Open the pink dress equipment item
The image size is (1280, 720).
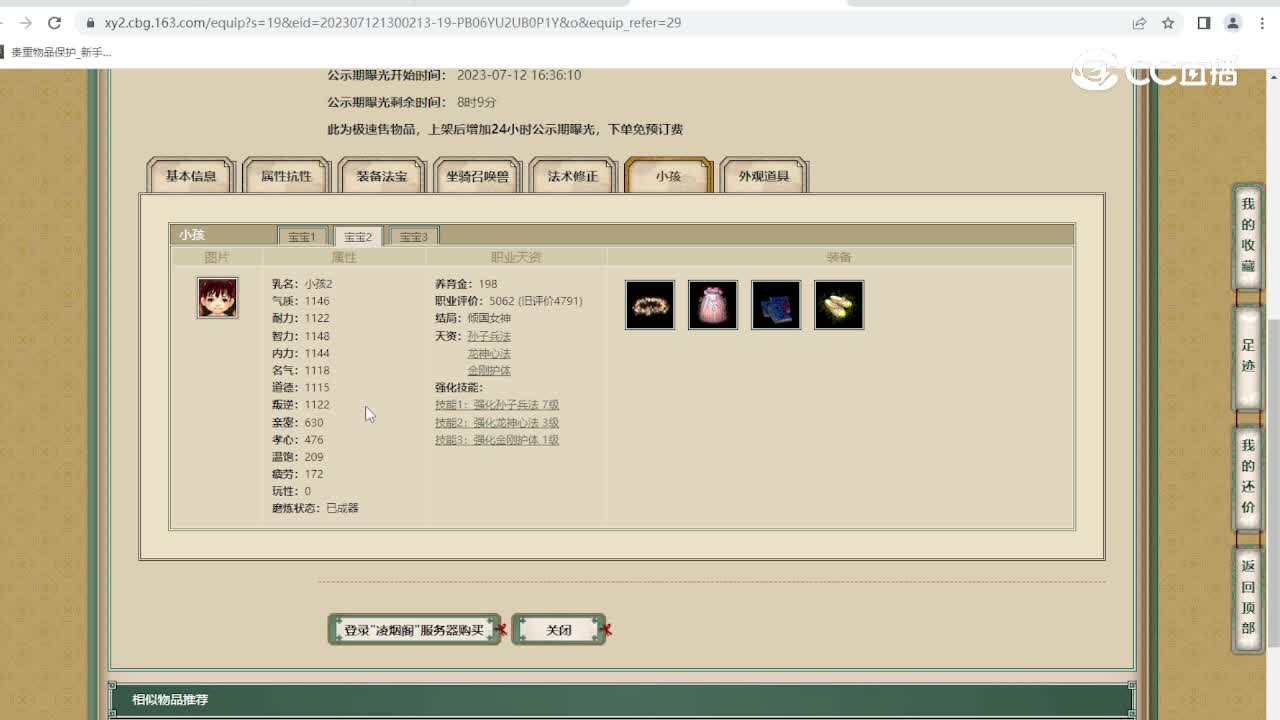click(x=713, y=305)
